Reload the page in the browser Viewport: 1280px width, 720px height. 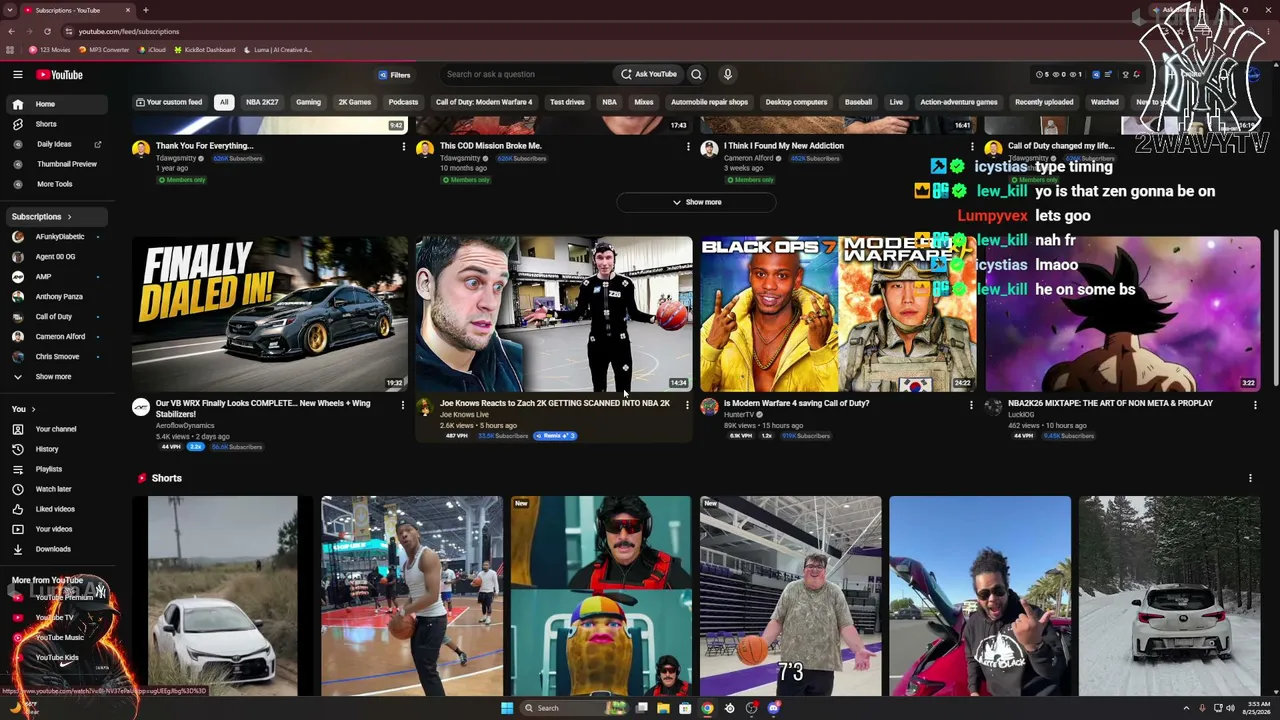(x=47, y=31)
